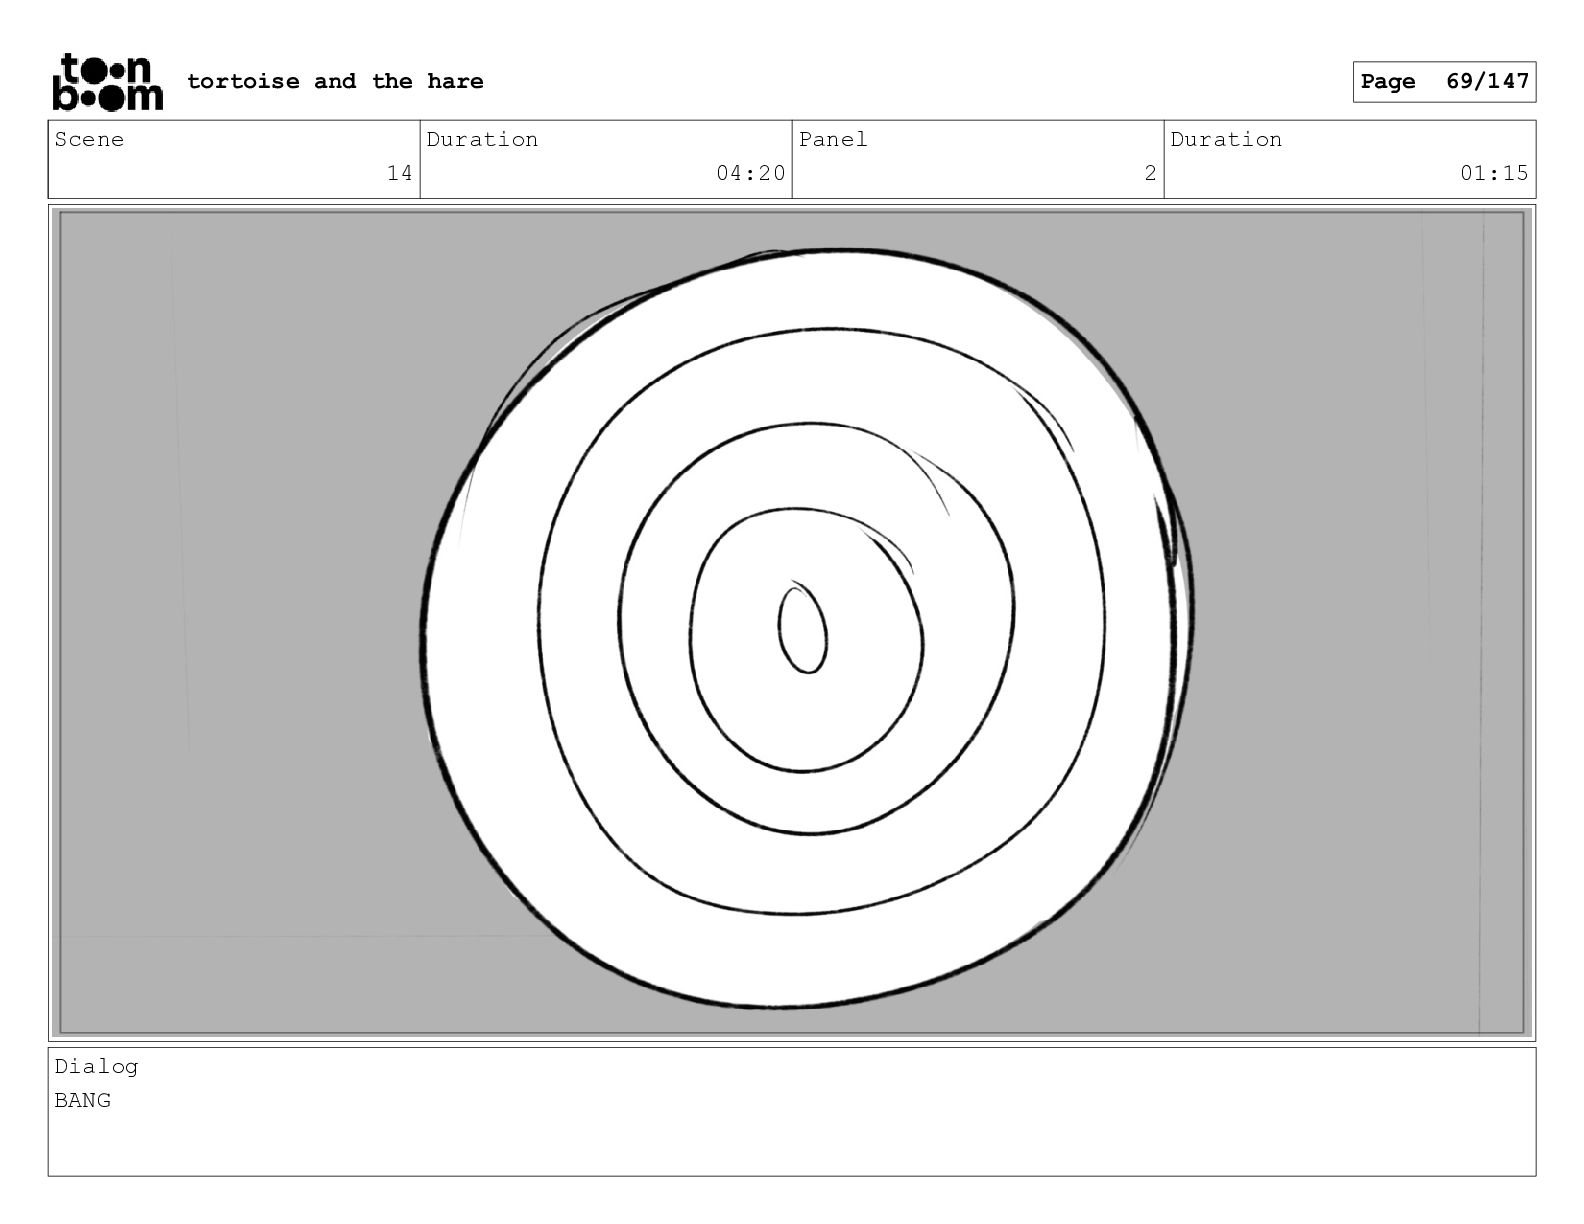The height and width of the screenshot is (1224, 1584).
Task: Select the dialog text 'BANG'
Action: point(83,1101)
